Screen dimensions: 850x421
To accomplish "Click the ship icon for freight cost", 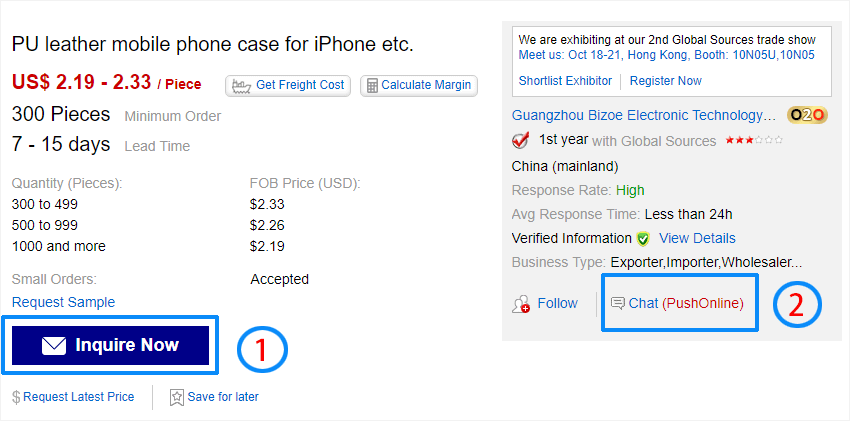I will point(241,85).
